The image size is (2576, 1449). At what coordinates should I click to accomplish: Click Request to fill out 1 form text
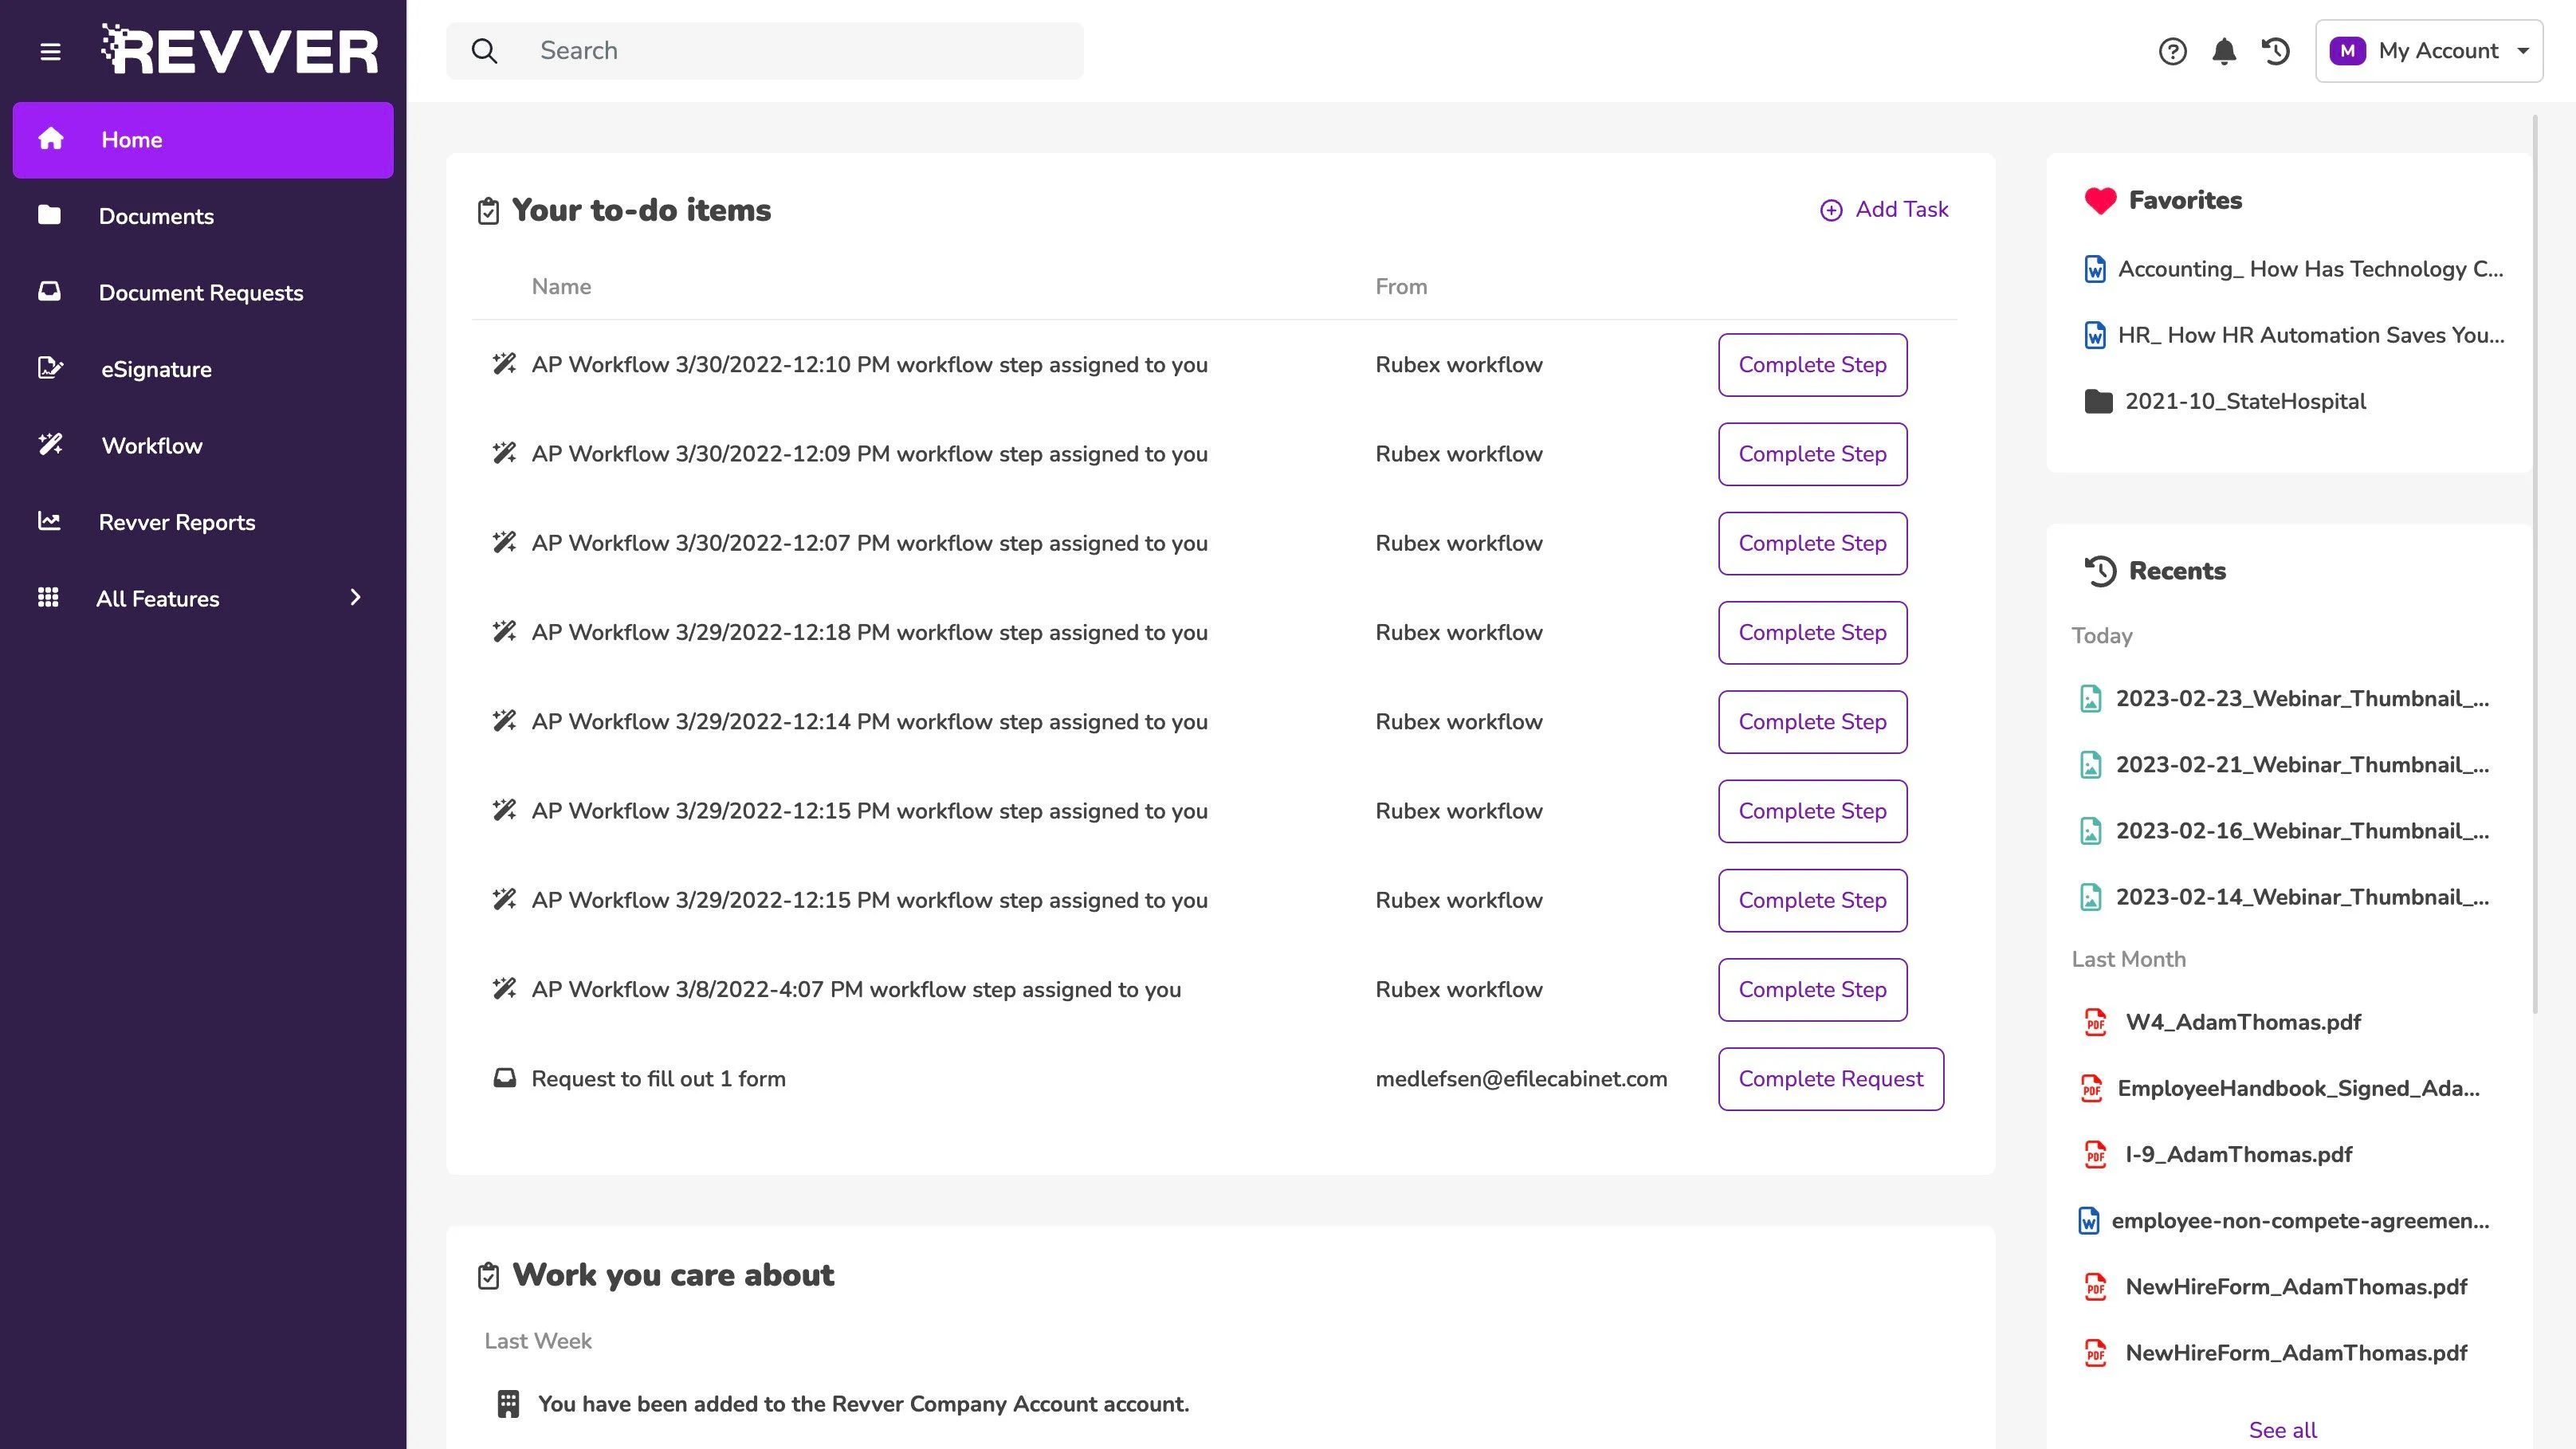pyautogui.click(x=658, y=1079)
